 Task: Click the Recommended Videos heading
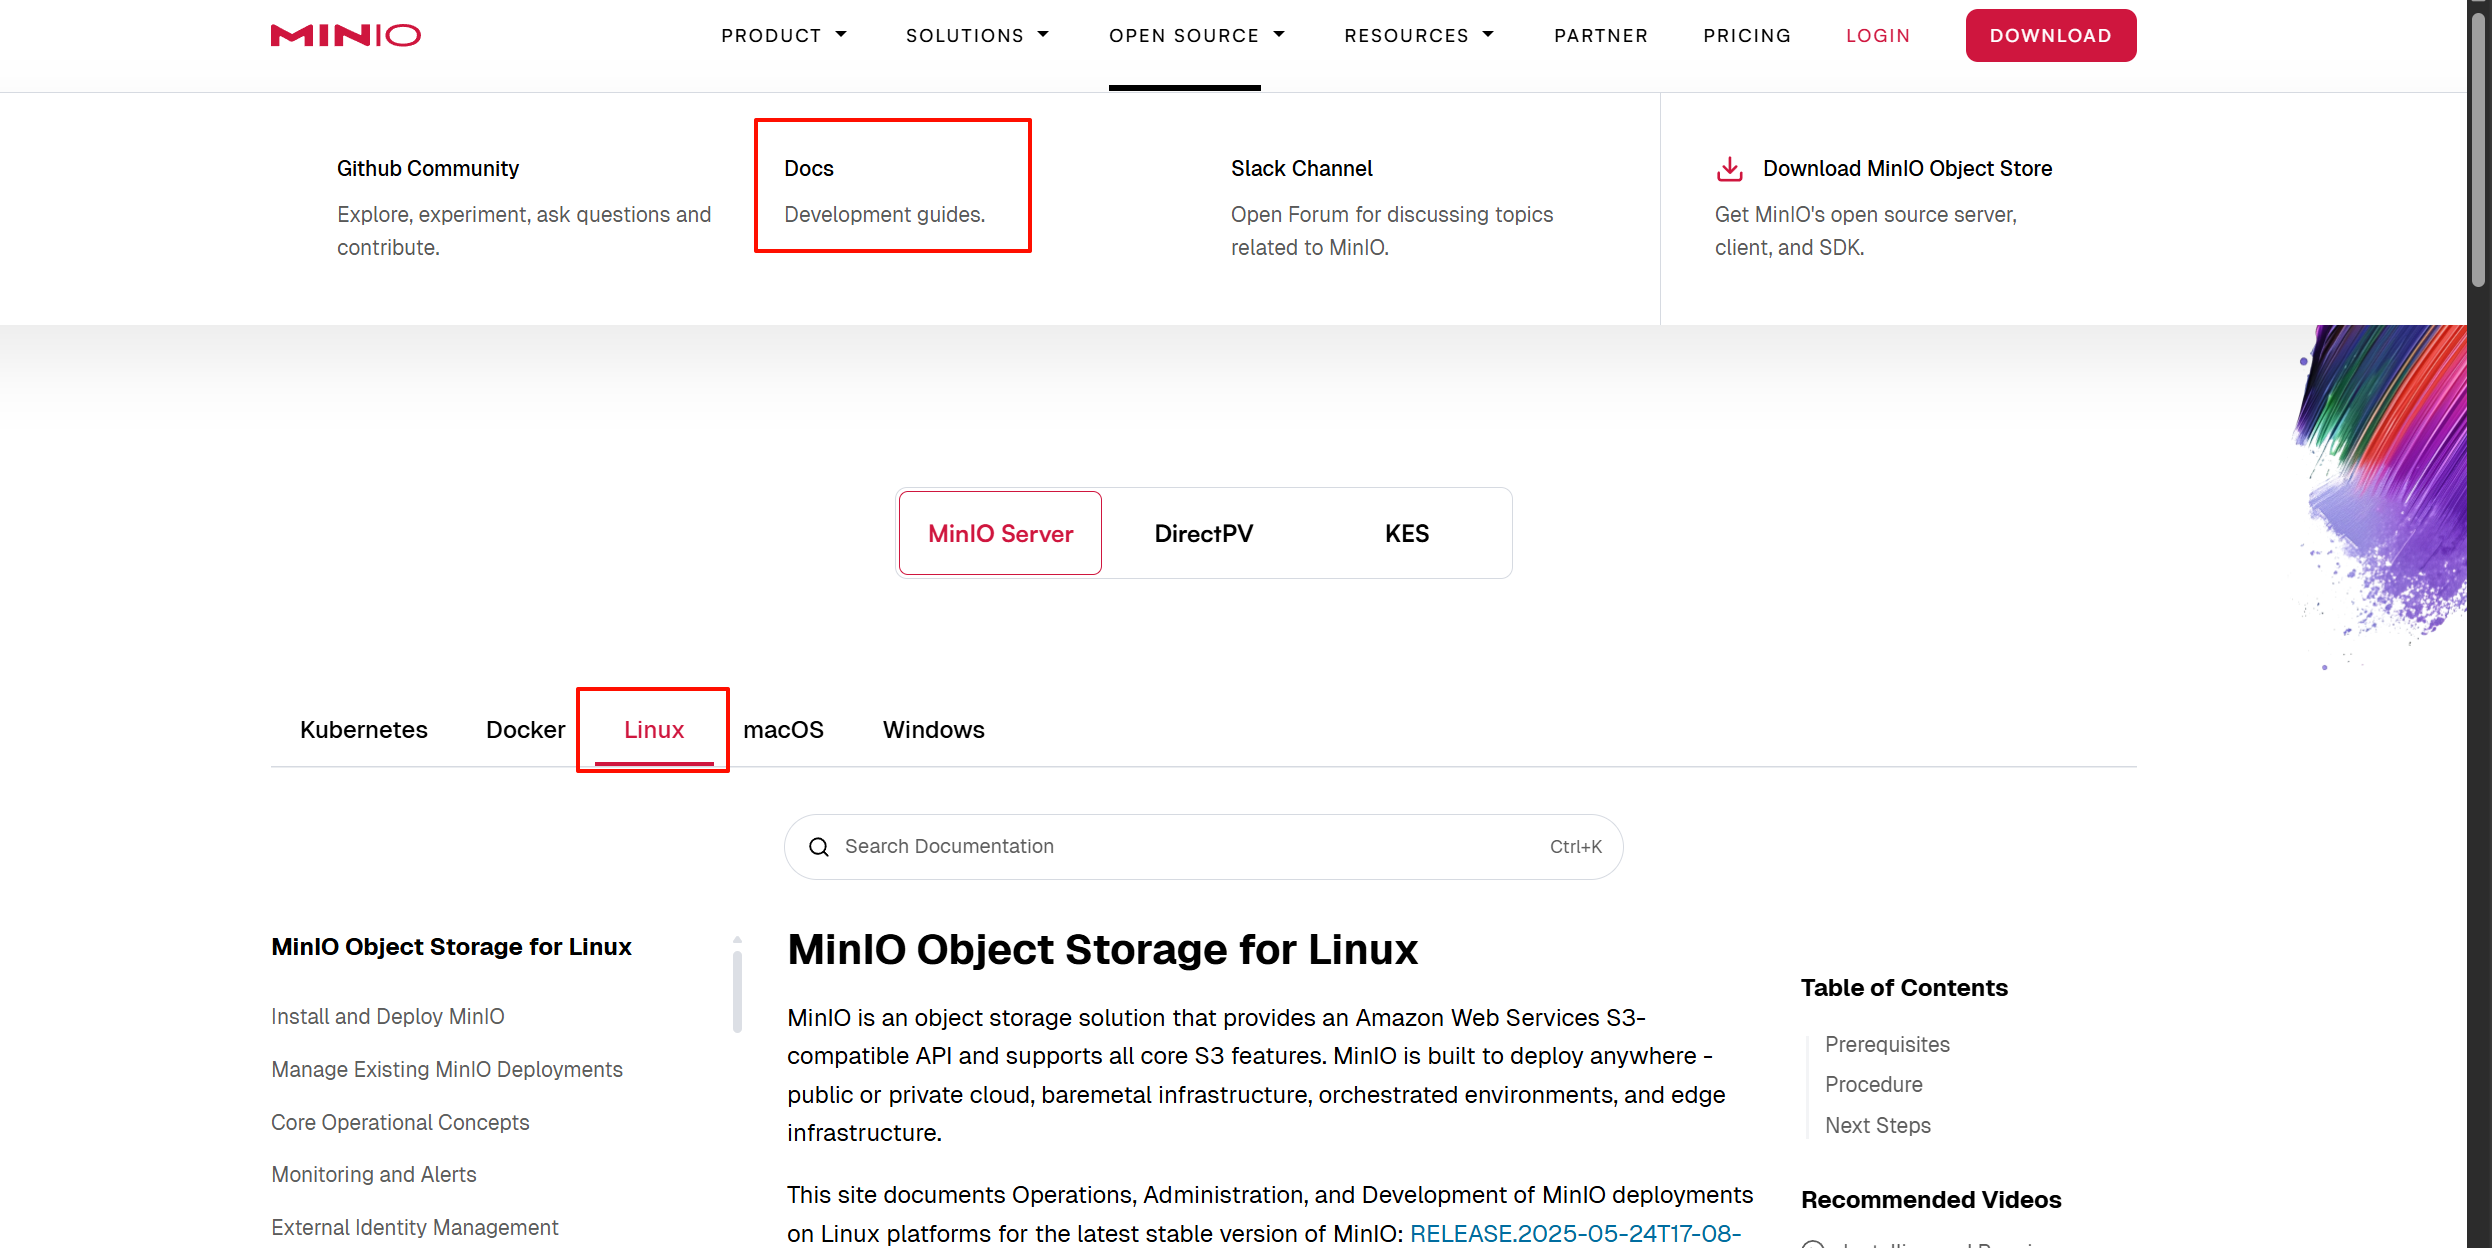click(1931, 1200)
